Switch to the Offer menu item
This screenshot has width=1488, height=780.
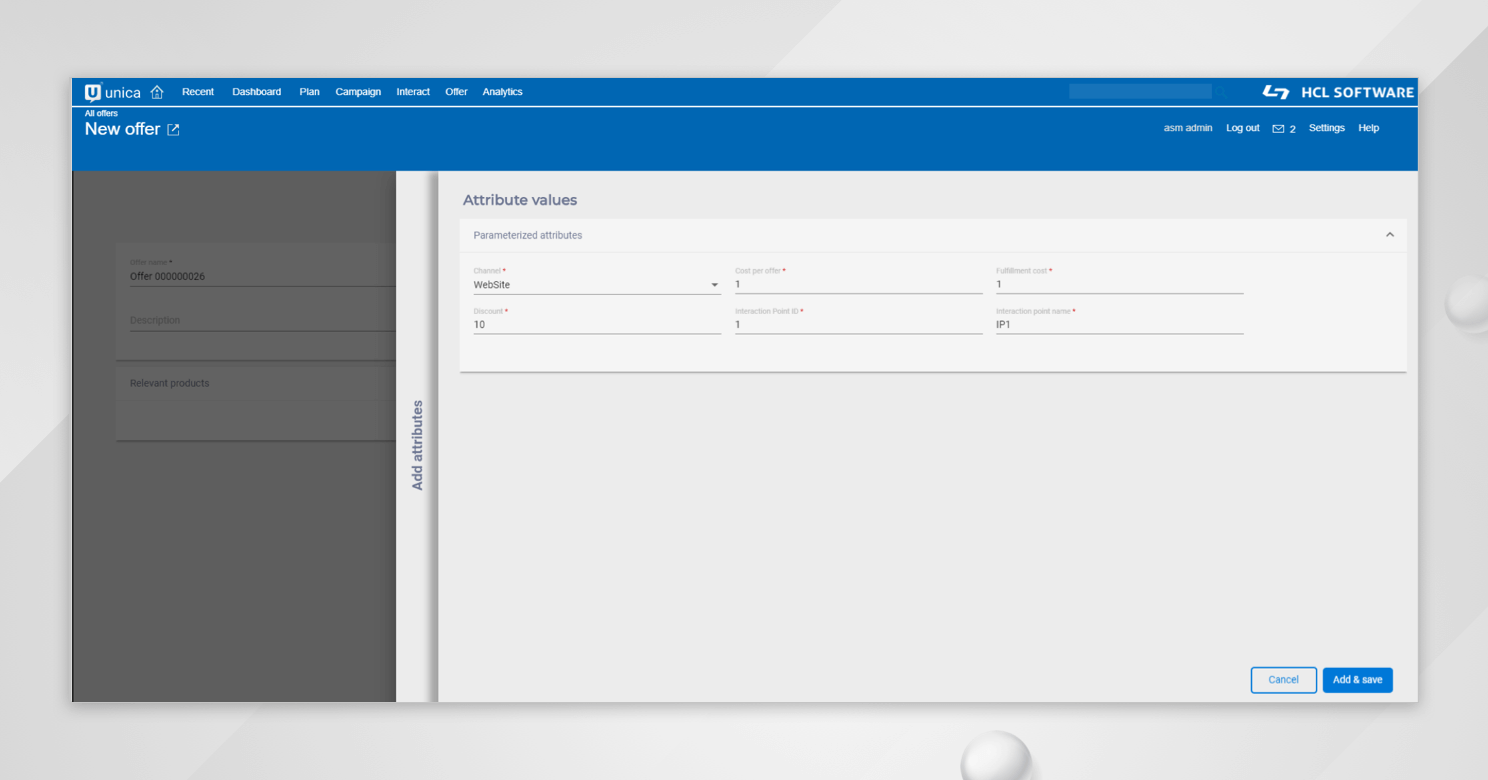click(456, 91)
